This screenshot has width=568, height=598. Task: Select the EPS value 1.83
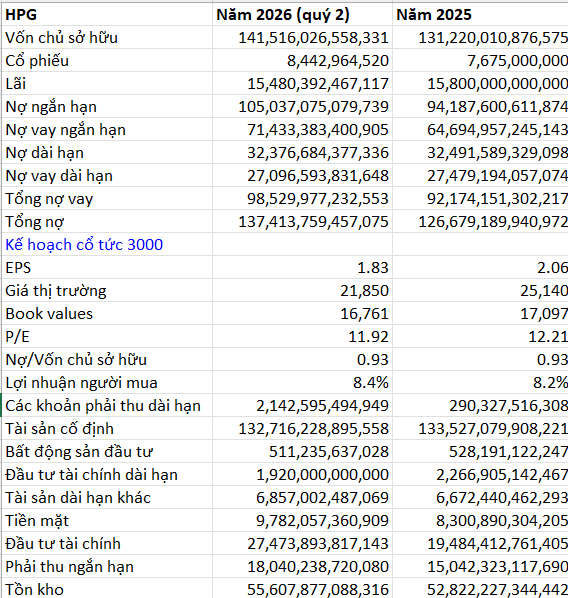[303, 267]
